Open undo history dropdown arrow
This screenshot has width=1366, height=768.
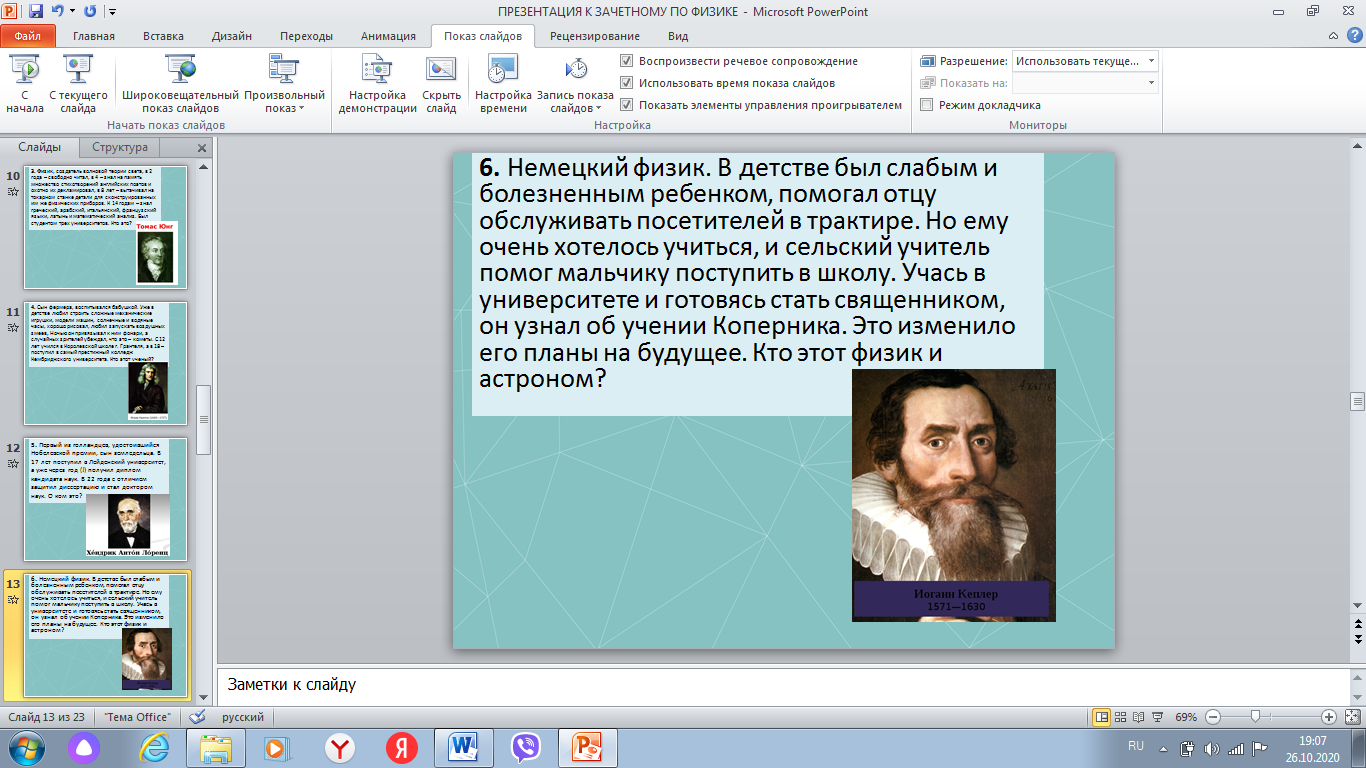coord(72,11)
